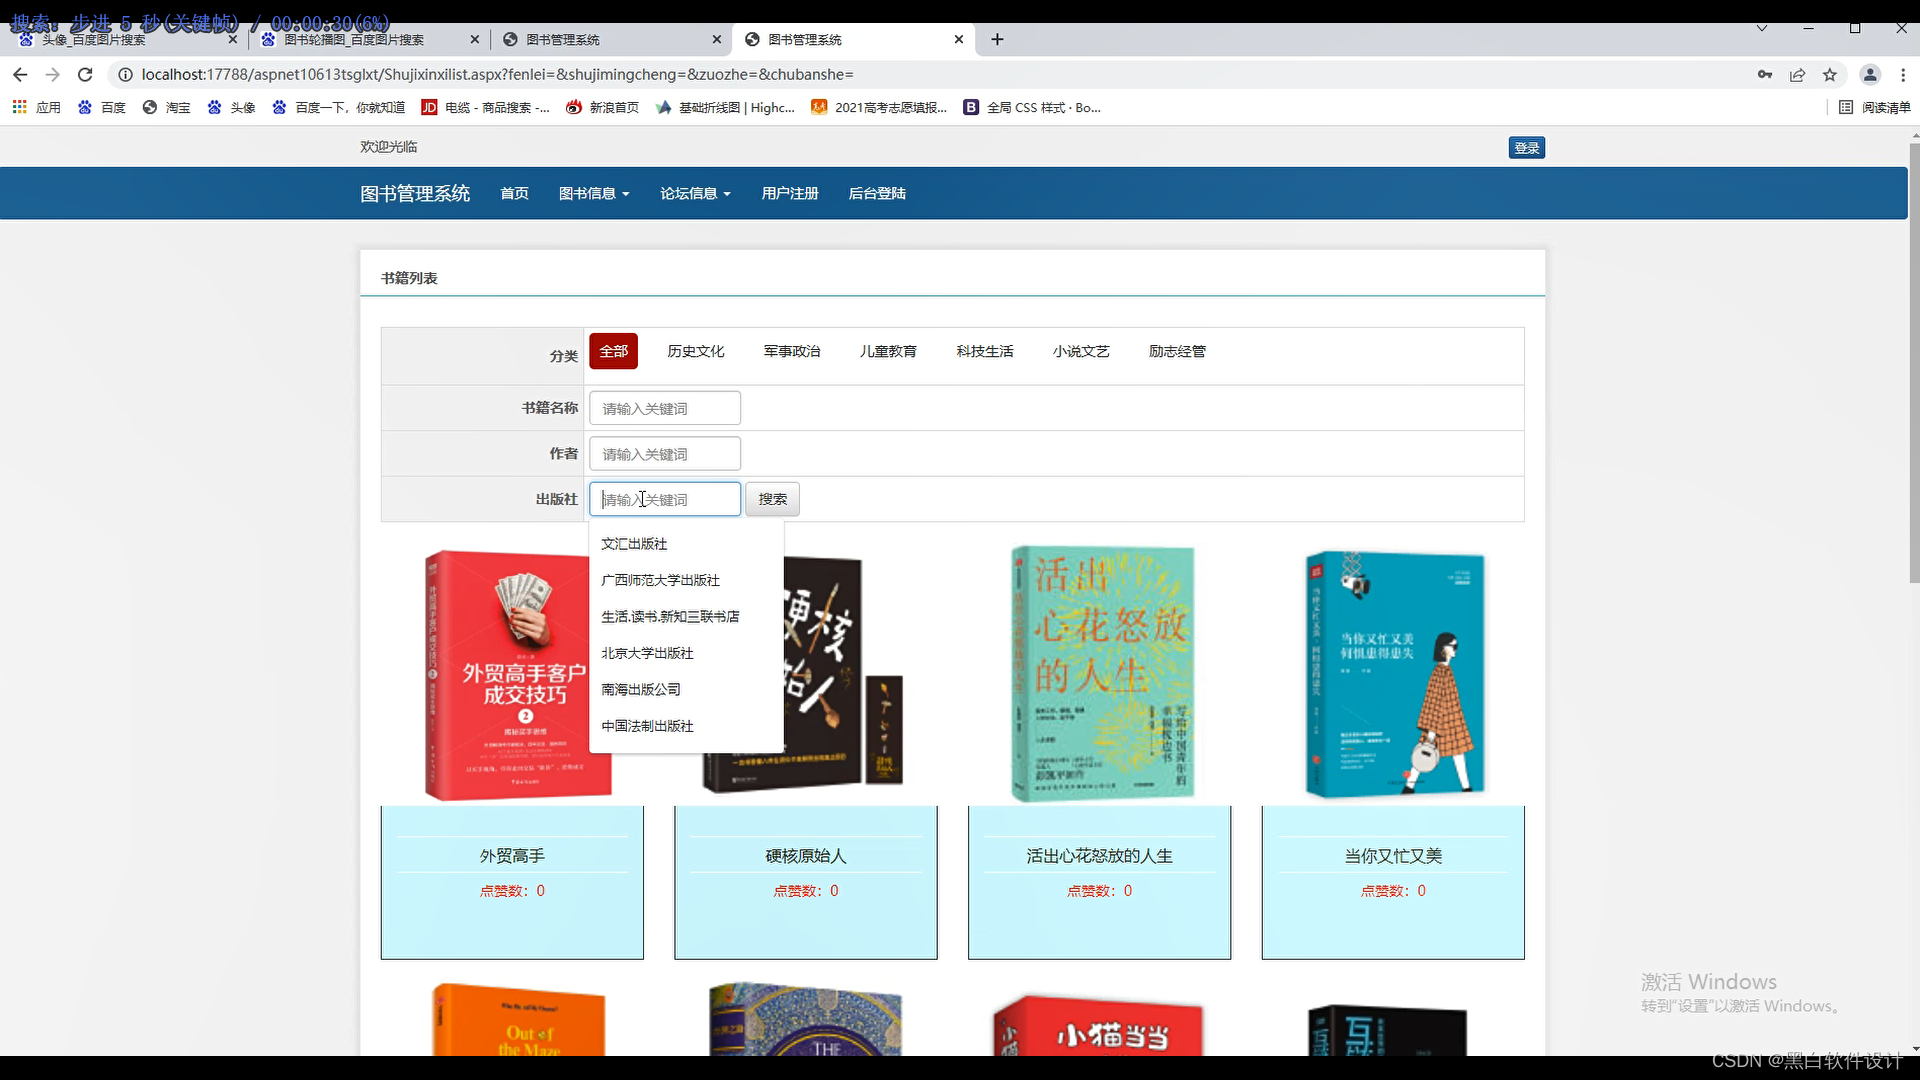This screenshot has height=1080, width=1920.
Task: Close the 图书轮播图_百度图片搜索 tab
Action: (x=475, y=40)
